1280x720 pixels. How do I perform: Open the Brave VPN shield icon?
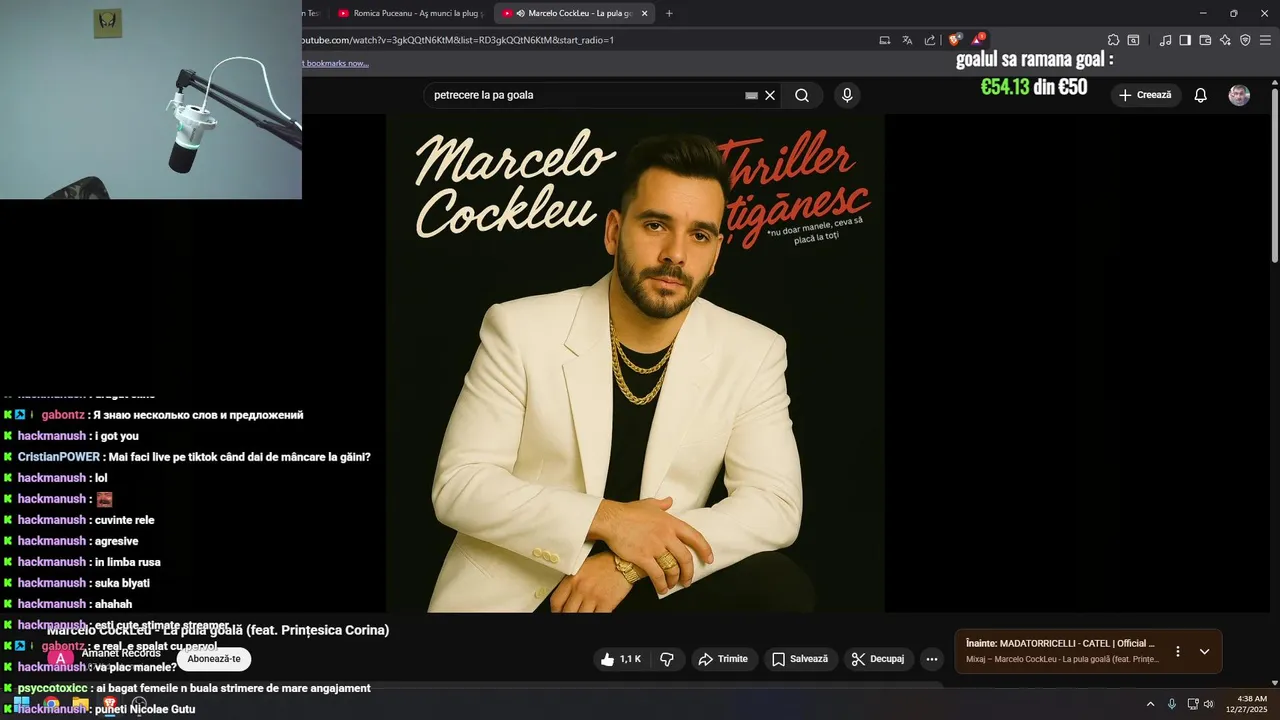(1245, 40)
